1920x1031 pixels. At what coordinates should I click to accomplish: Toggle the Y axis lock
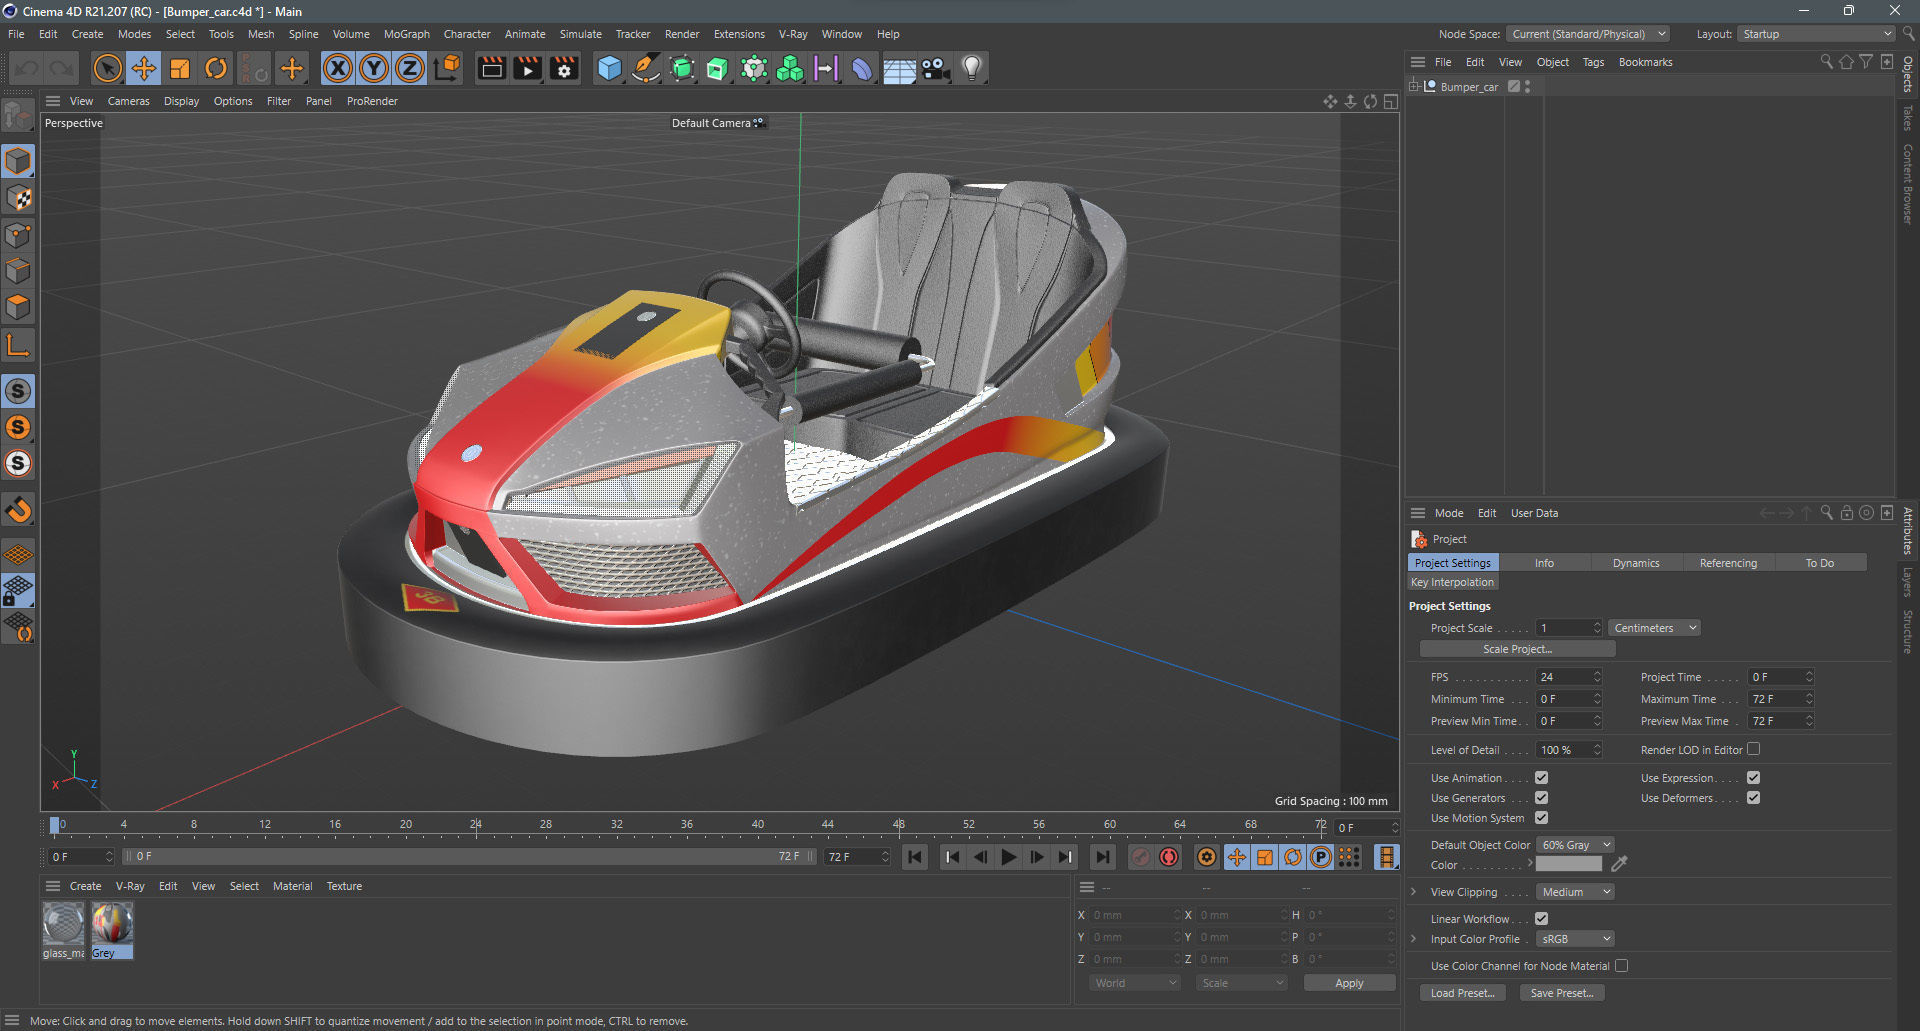[374, 68]
